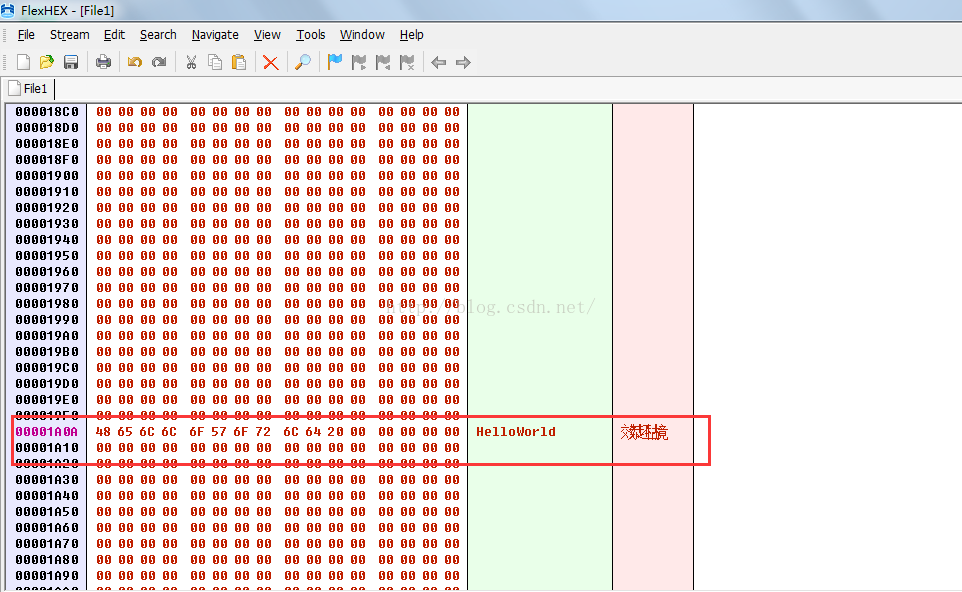Open the Navigate menu
The image size is (962, 592).
(x=215, y=35)
